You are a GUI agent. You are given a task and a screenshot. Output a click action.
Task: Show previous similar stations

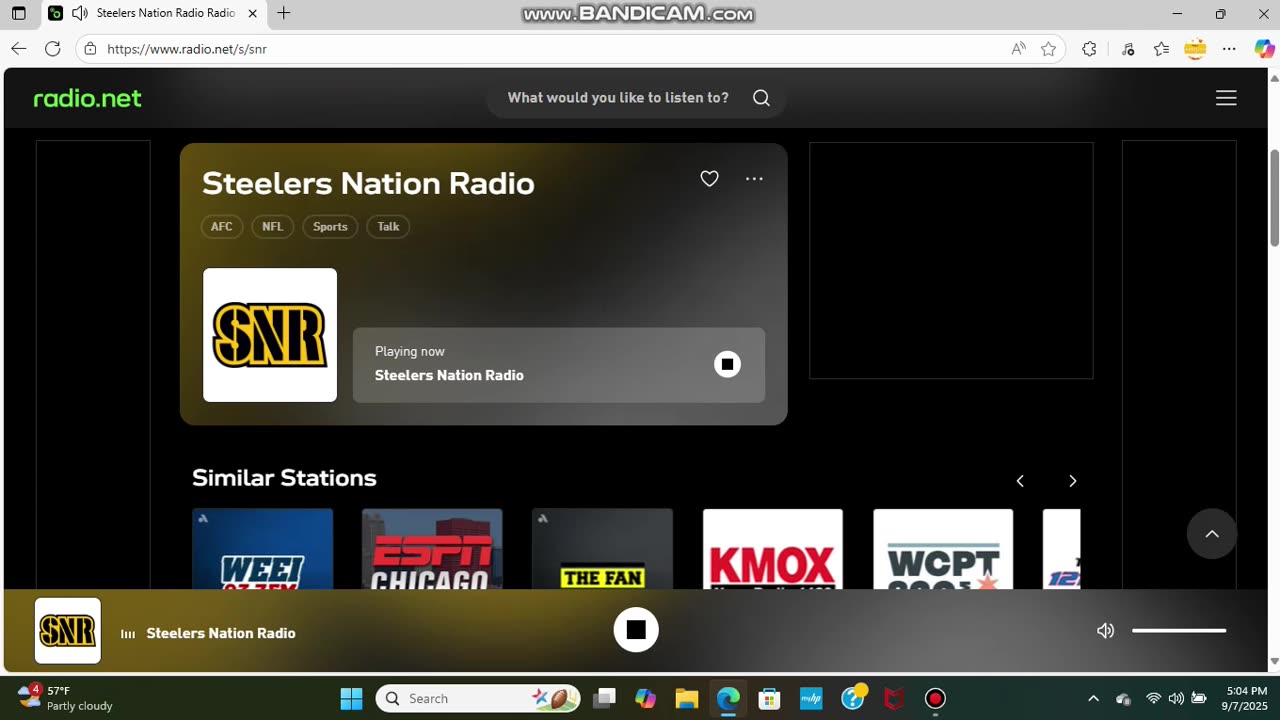(1020, 481)
